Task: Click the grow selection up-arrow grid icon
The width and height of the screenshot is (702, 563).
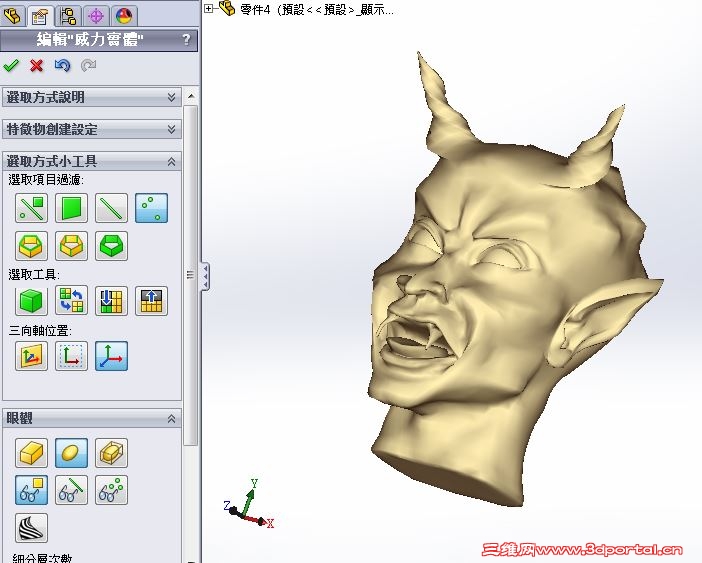Action: click(x=151, y=301)
